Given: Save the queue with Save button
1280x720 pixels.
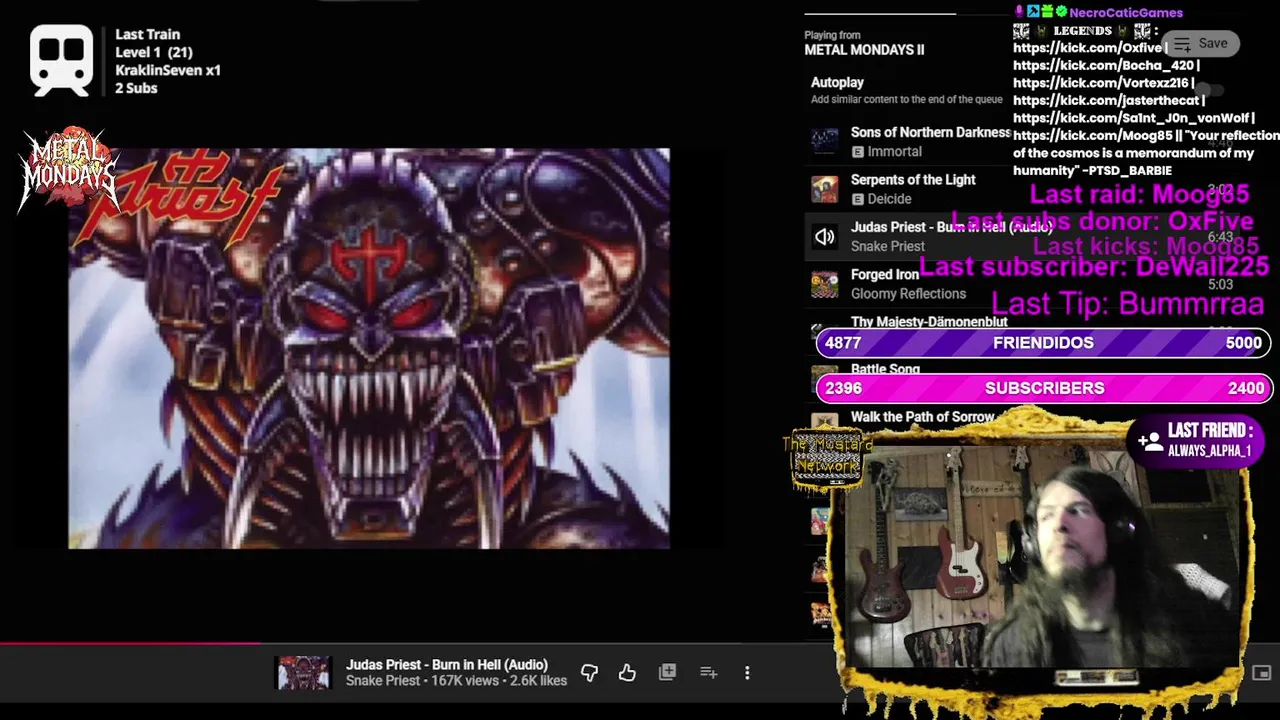Looking at the screenshot, I should click(x=1199, y=43).
